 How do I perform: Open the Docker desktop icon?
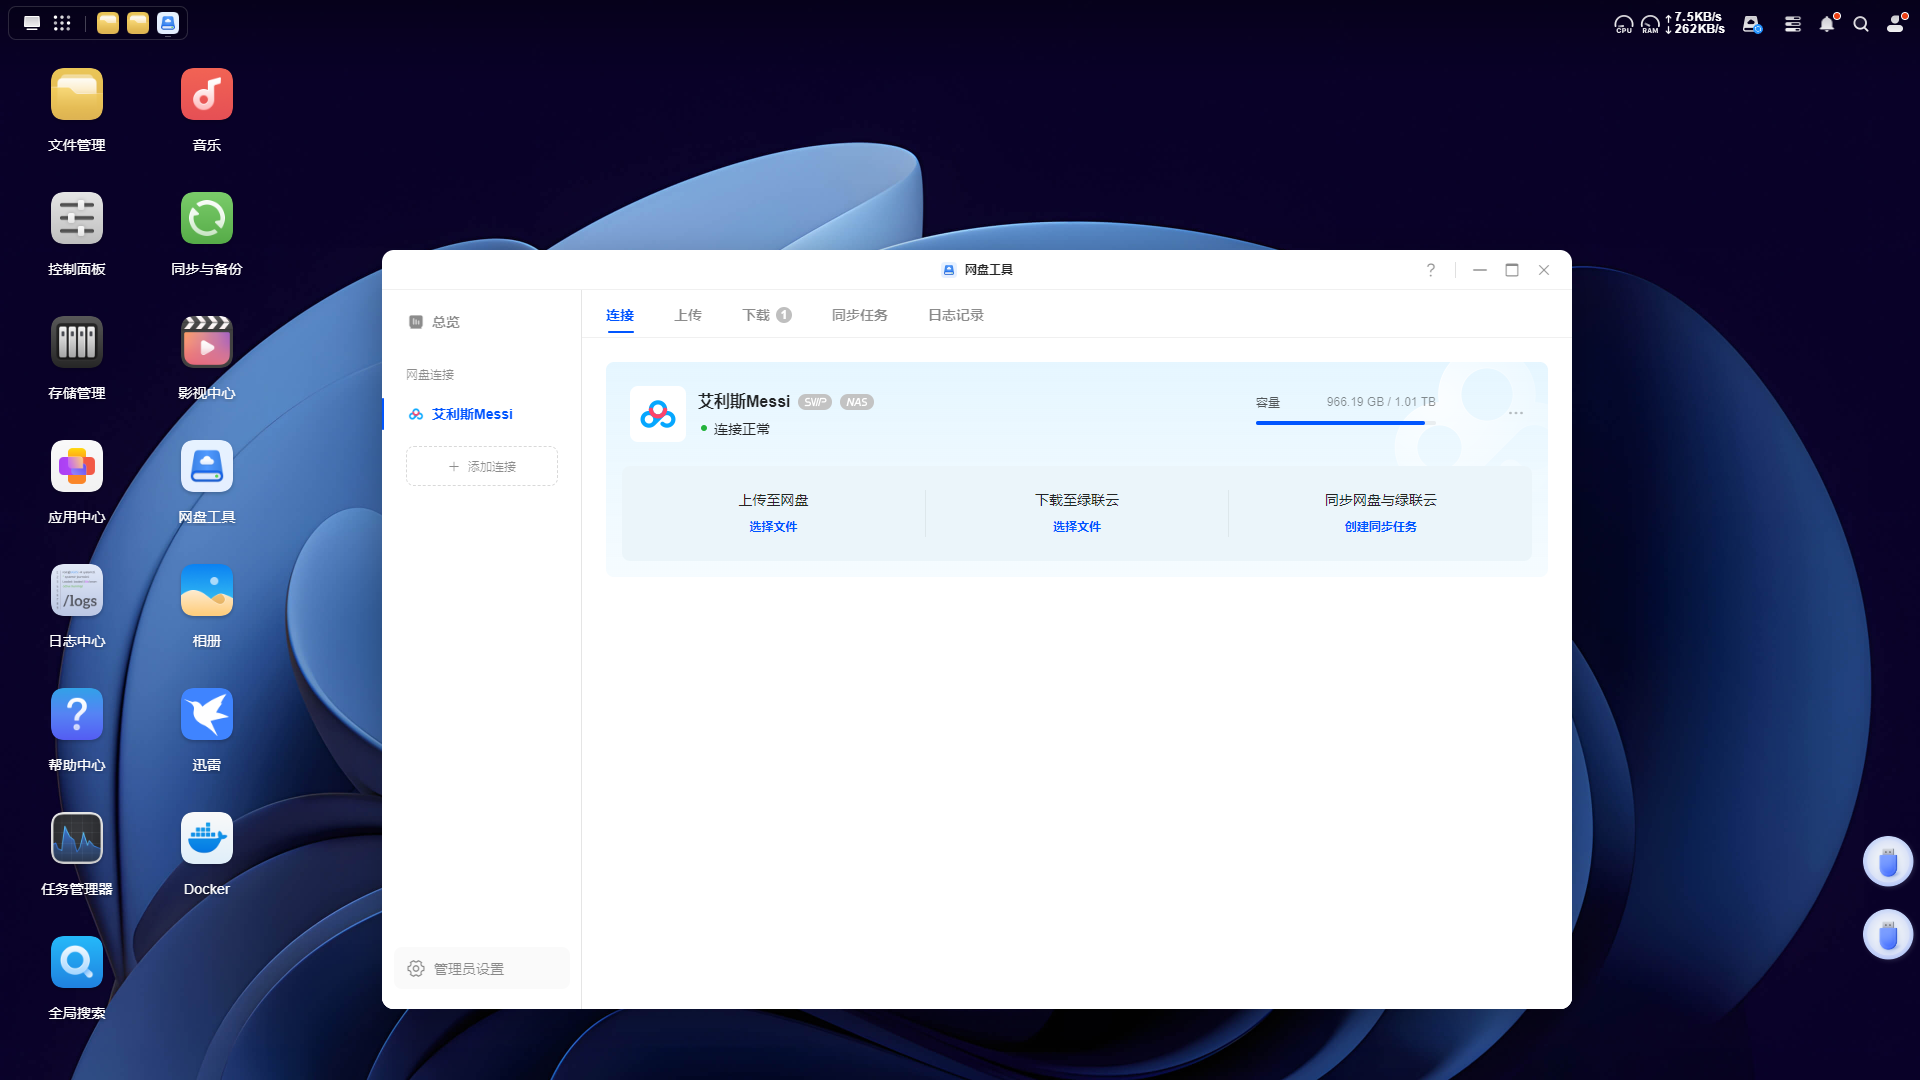(x=206, y=838)
